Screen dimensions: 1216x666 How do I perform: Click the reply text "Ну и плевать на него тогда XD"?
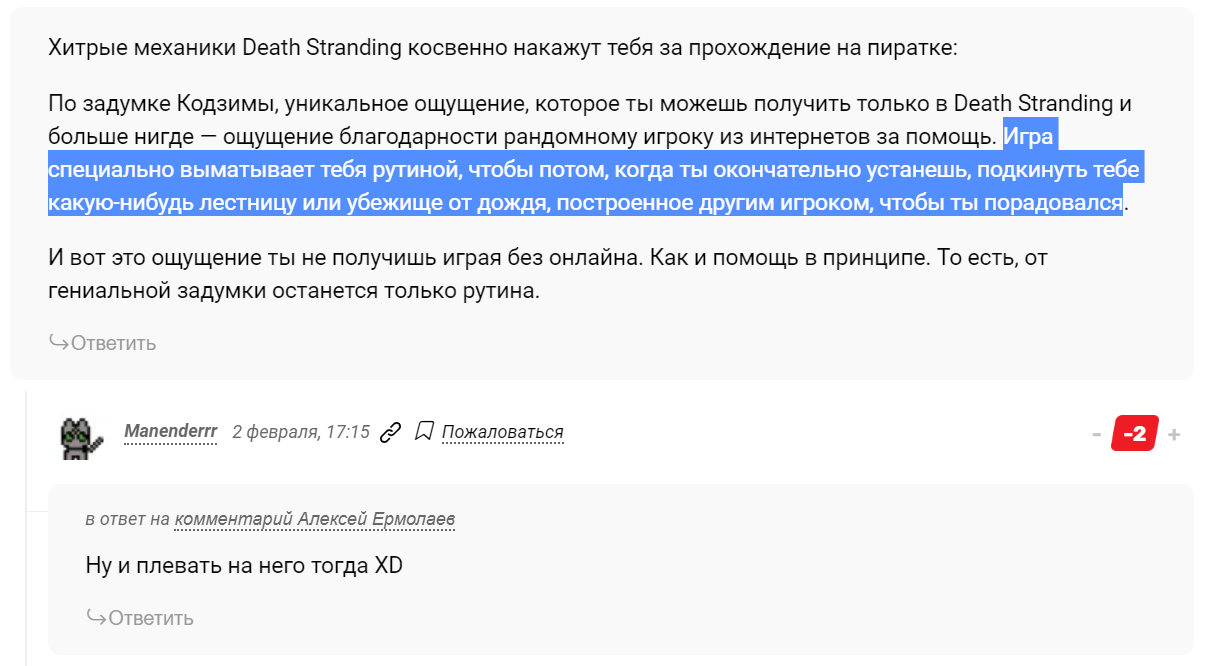(244, 565)
